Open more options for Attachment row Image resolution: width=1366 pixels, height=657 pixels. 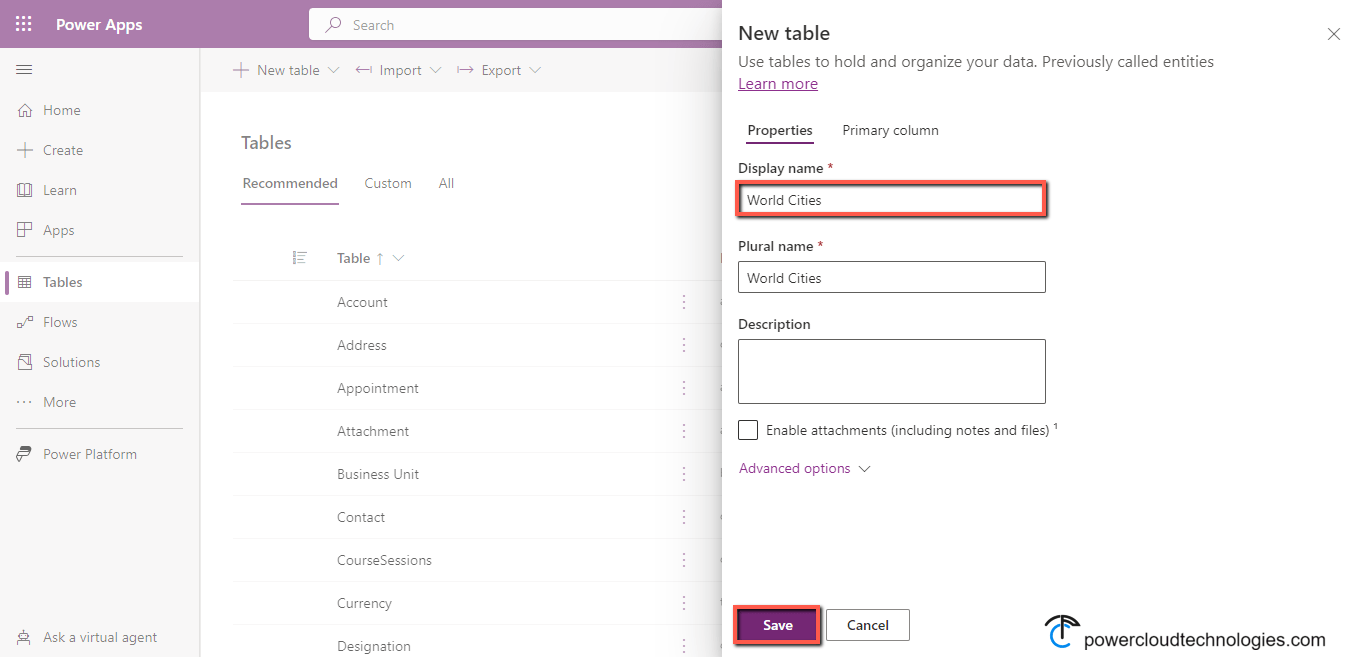[x=684, y=431]
